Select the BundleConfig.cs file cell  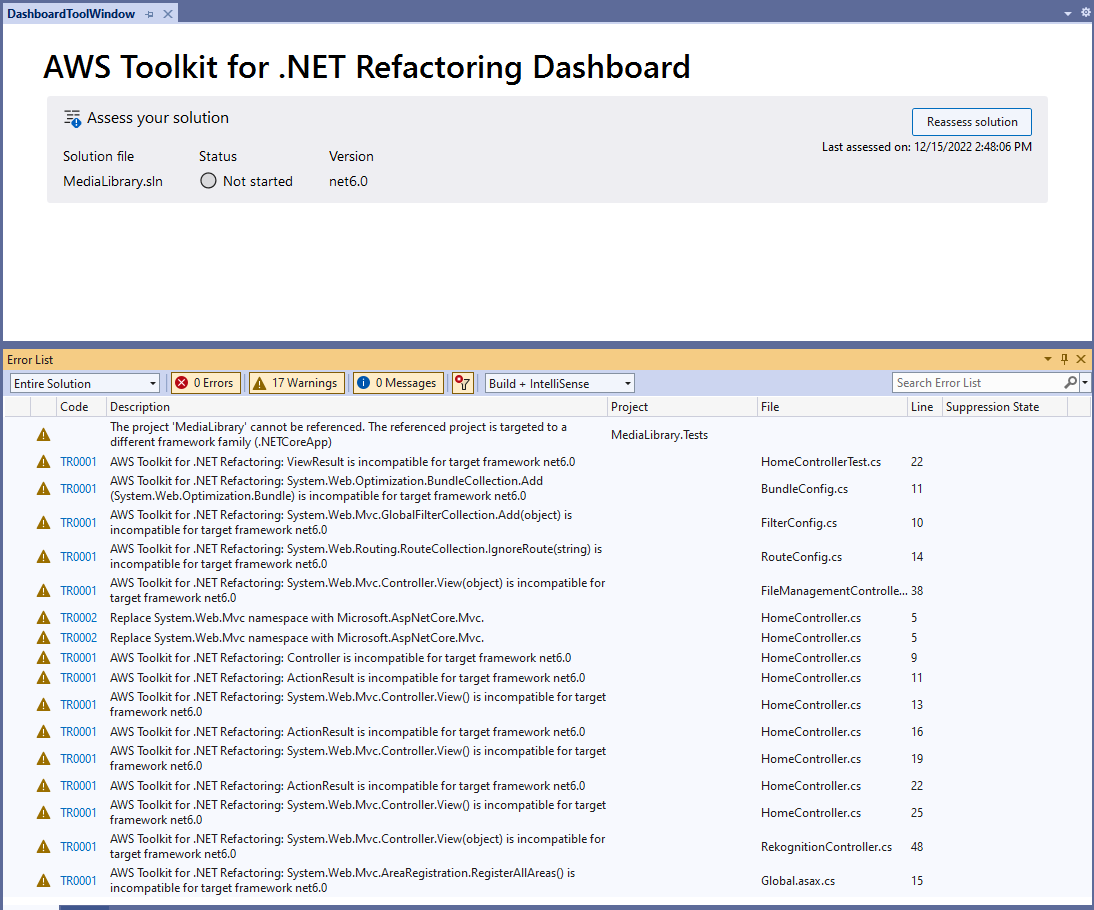click(804, 488)
